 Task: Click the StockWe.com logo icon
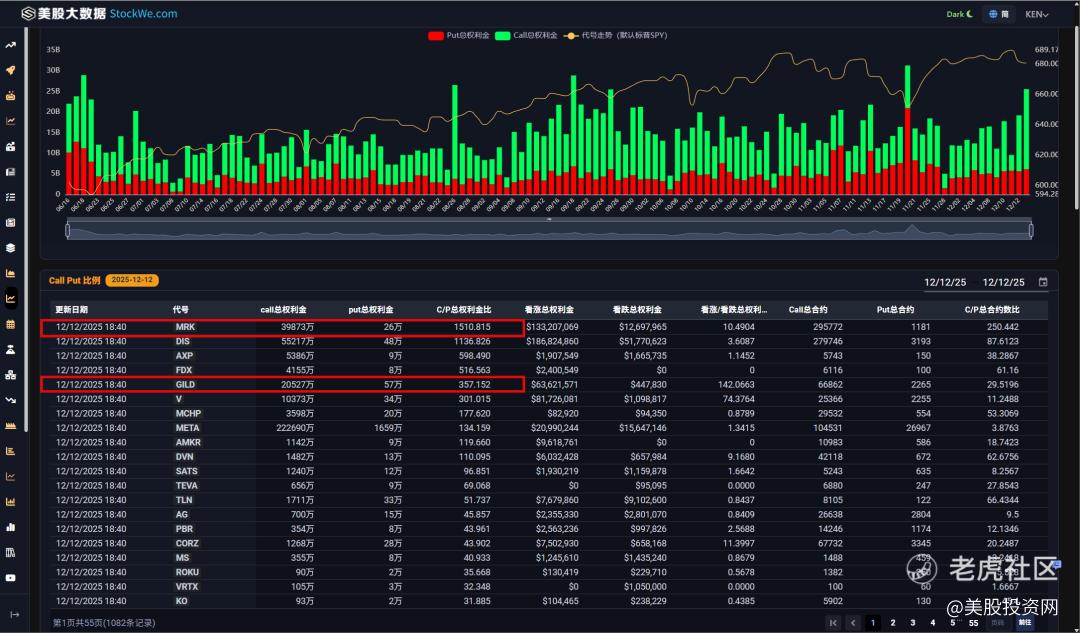pos(27,13)
